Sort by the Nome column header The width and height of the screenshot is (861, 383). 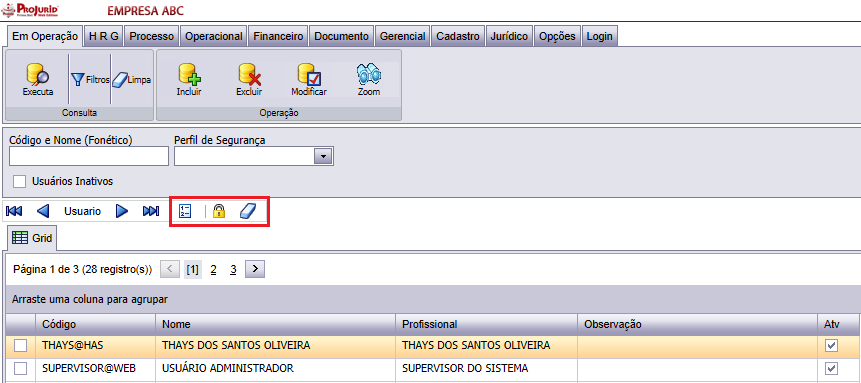click(x=276, y=324)
